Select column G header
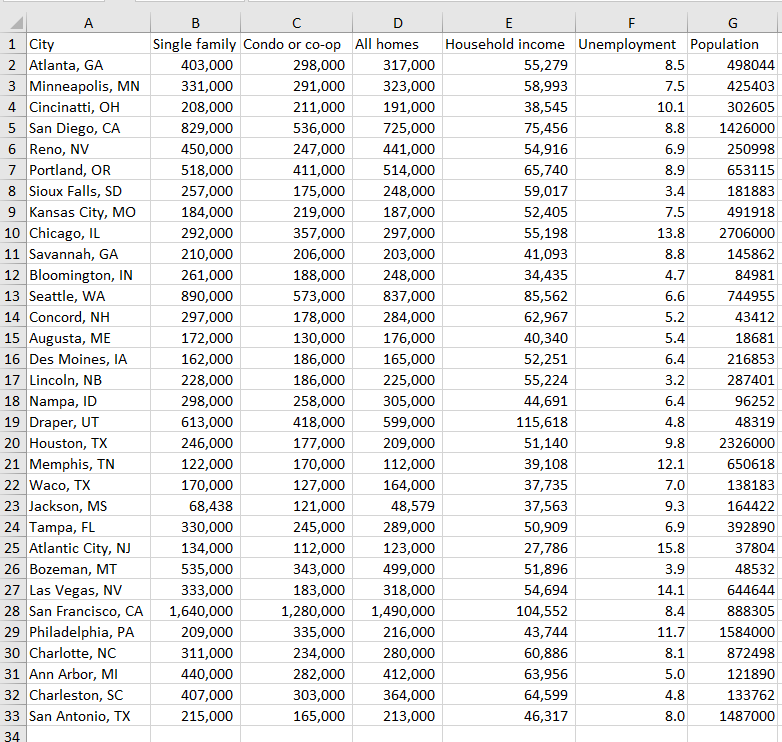 (x=732, y=23)
